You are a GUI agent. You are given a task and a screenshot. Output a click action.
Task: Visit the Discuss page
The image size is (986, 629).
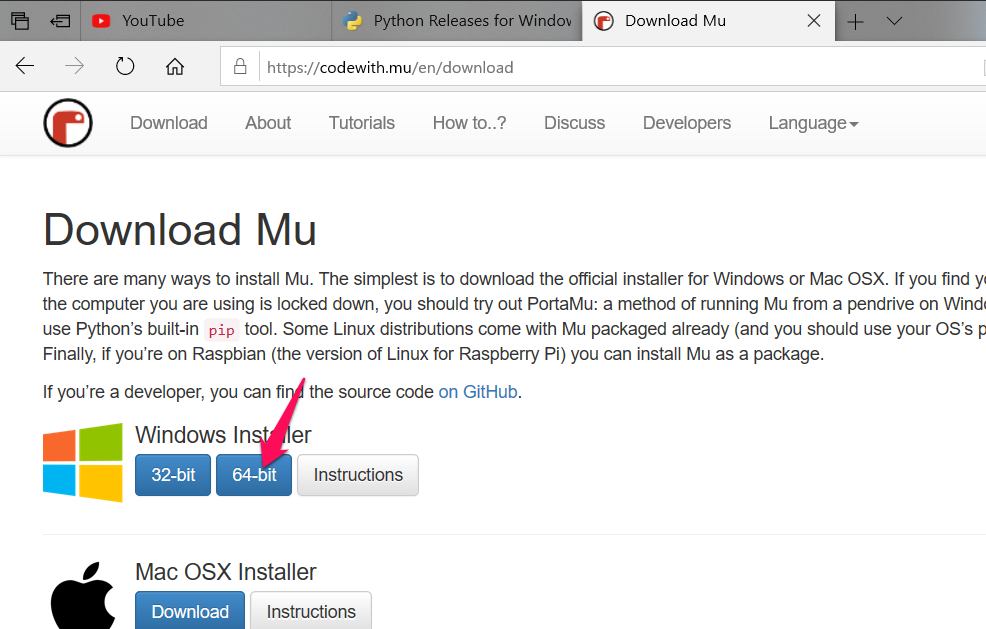[574, 123]
